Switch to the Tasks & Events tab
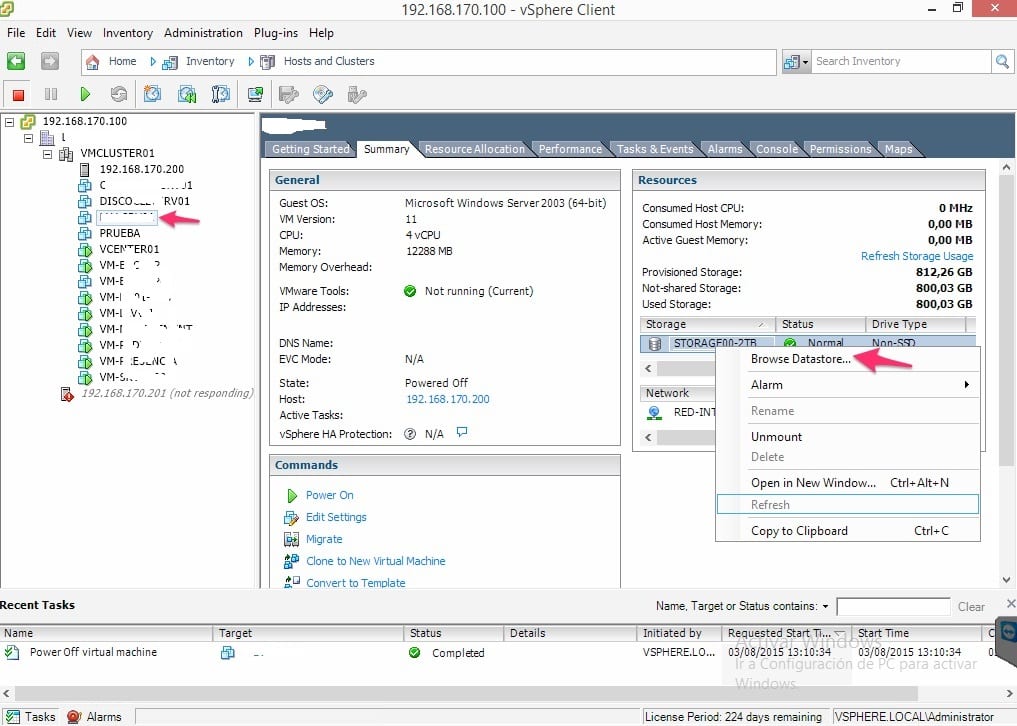1017x726 pixels. [655, 148]
